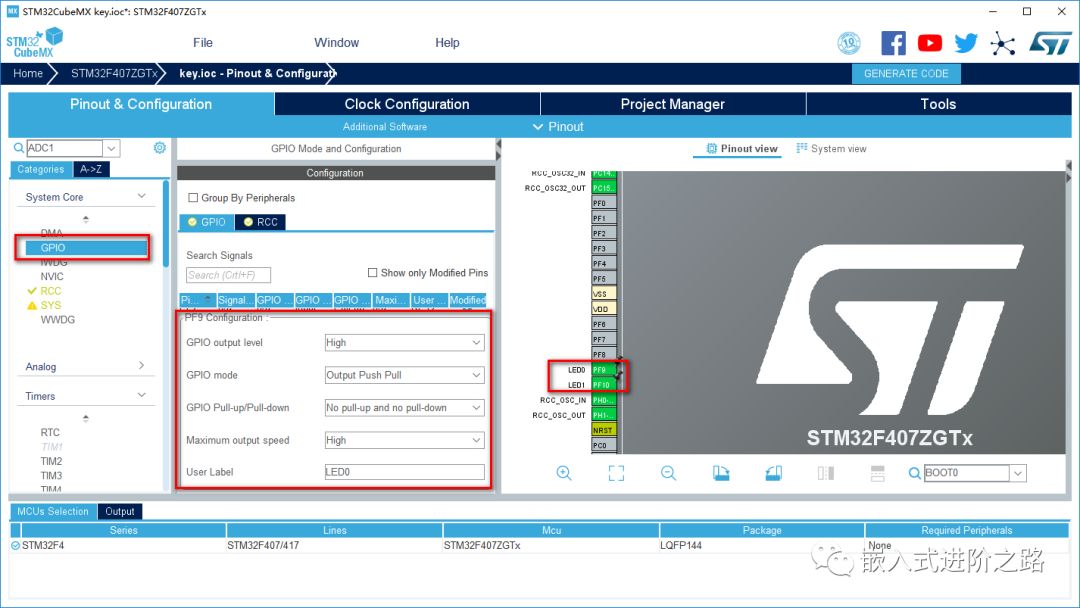Image resolution: width=1080 pixels, height=608 pixels.
Task: Zoom in on the pinout view
Action: (564, 473)
